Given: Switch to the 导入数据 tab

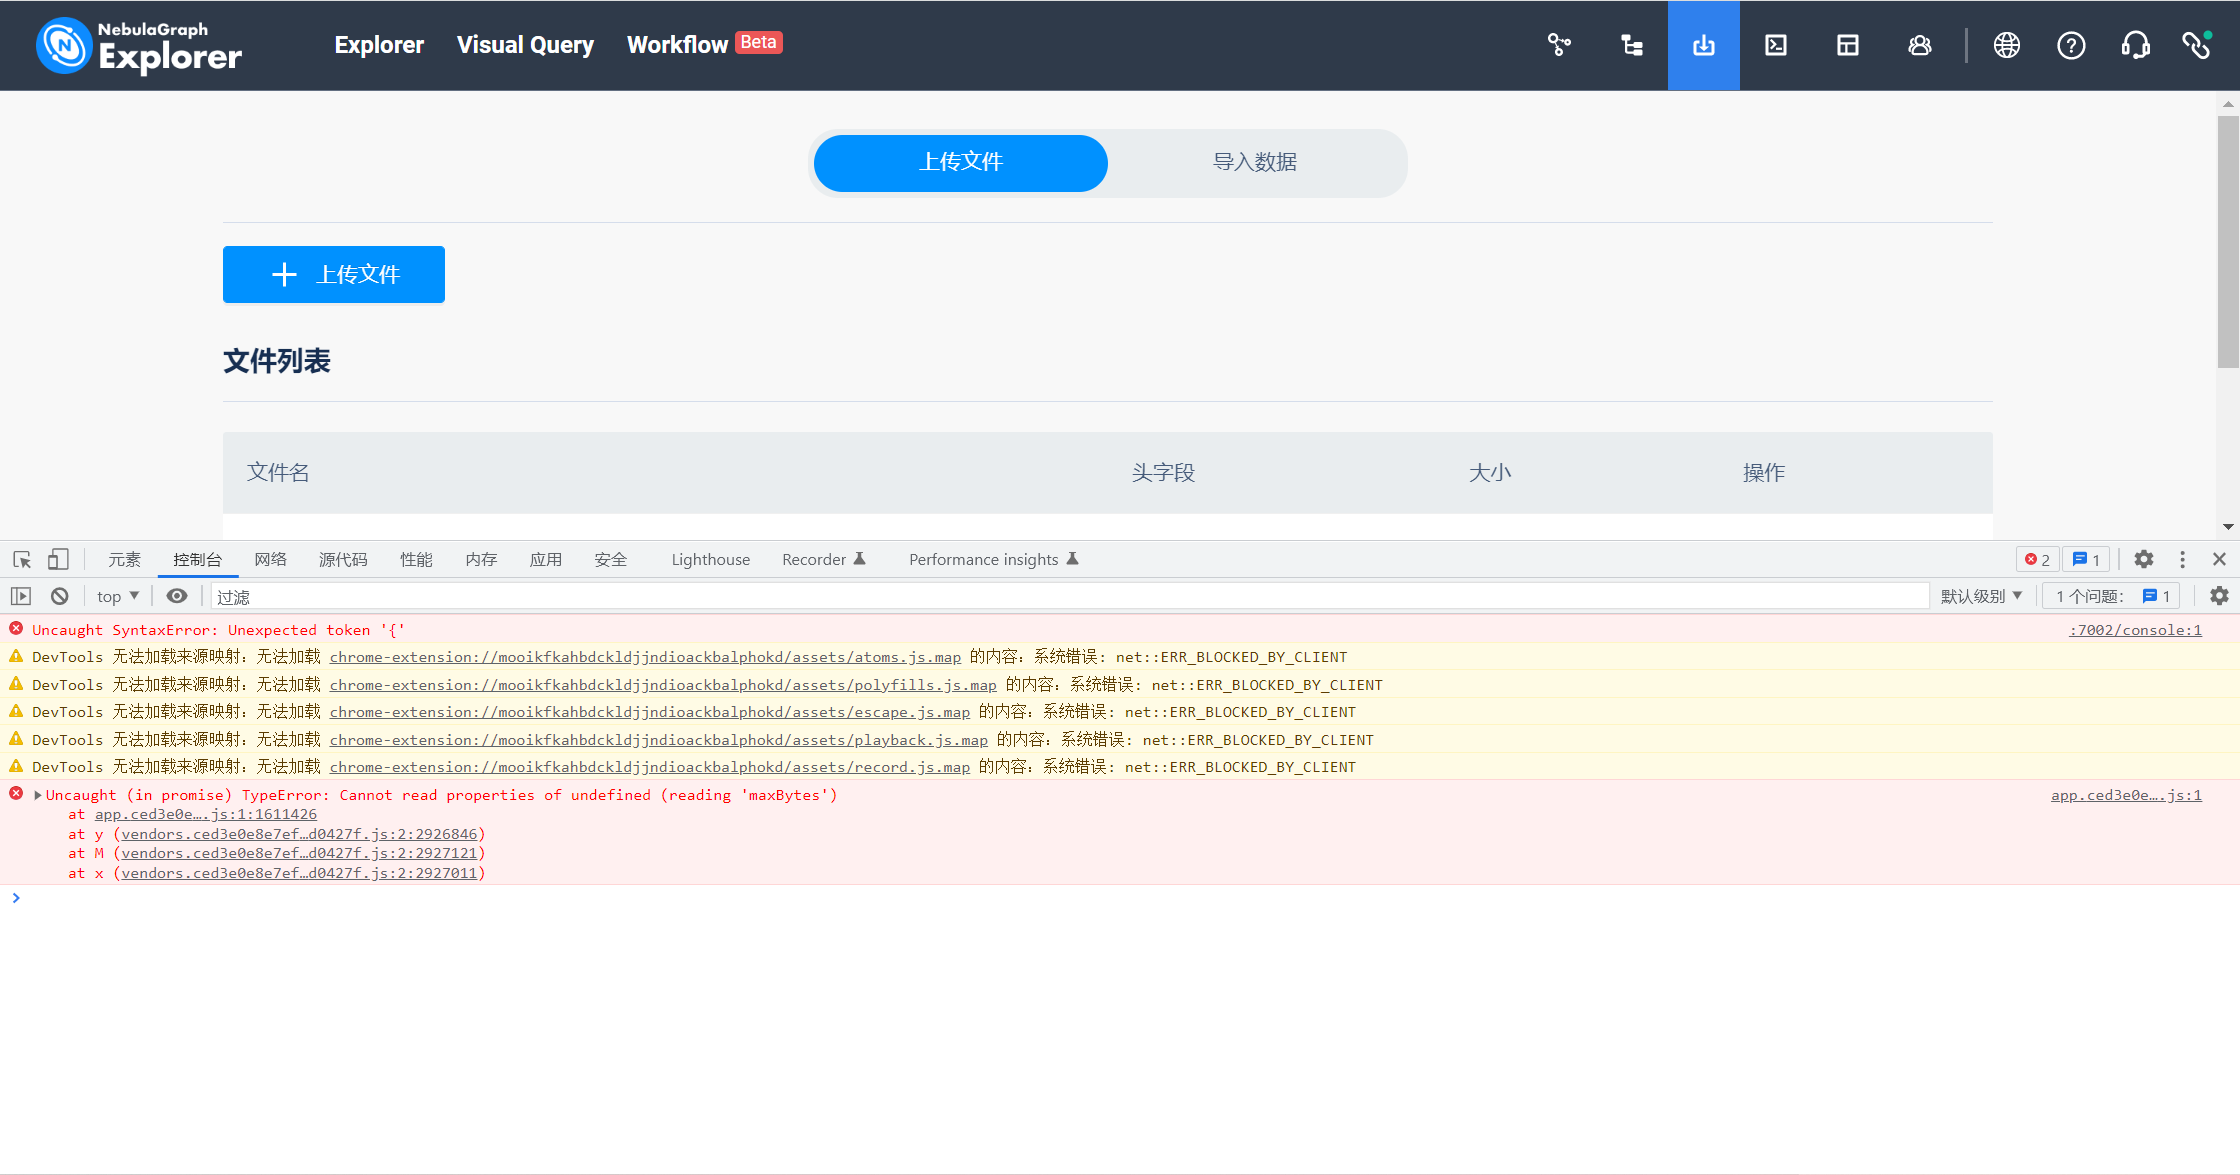Looking at the screenshot, I should [1255, 162].
